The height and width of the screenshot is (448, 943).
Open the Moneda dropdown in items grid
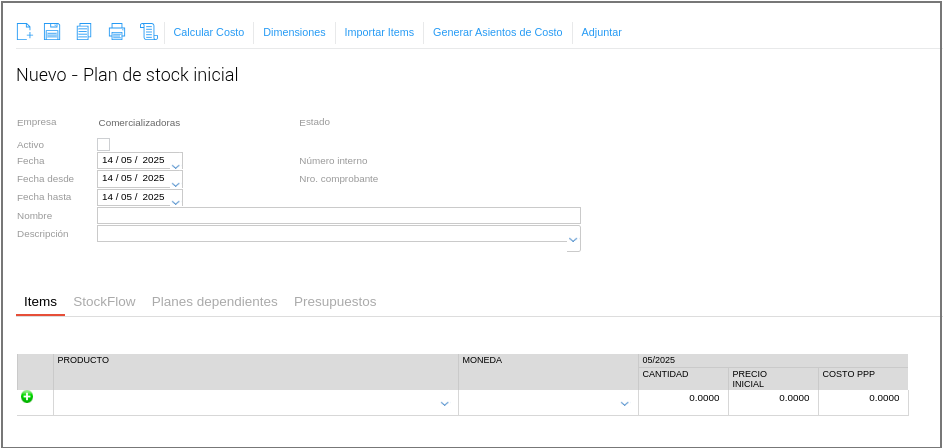click(x=624, y=404)
